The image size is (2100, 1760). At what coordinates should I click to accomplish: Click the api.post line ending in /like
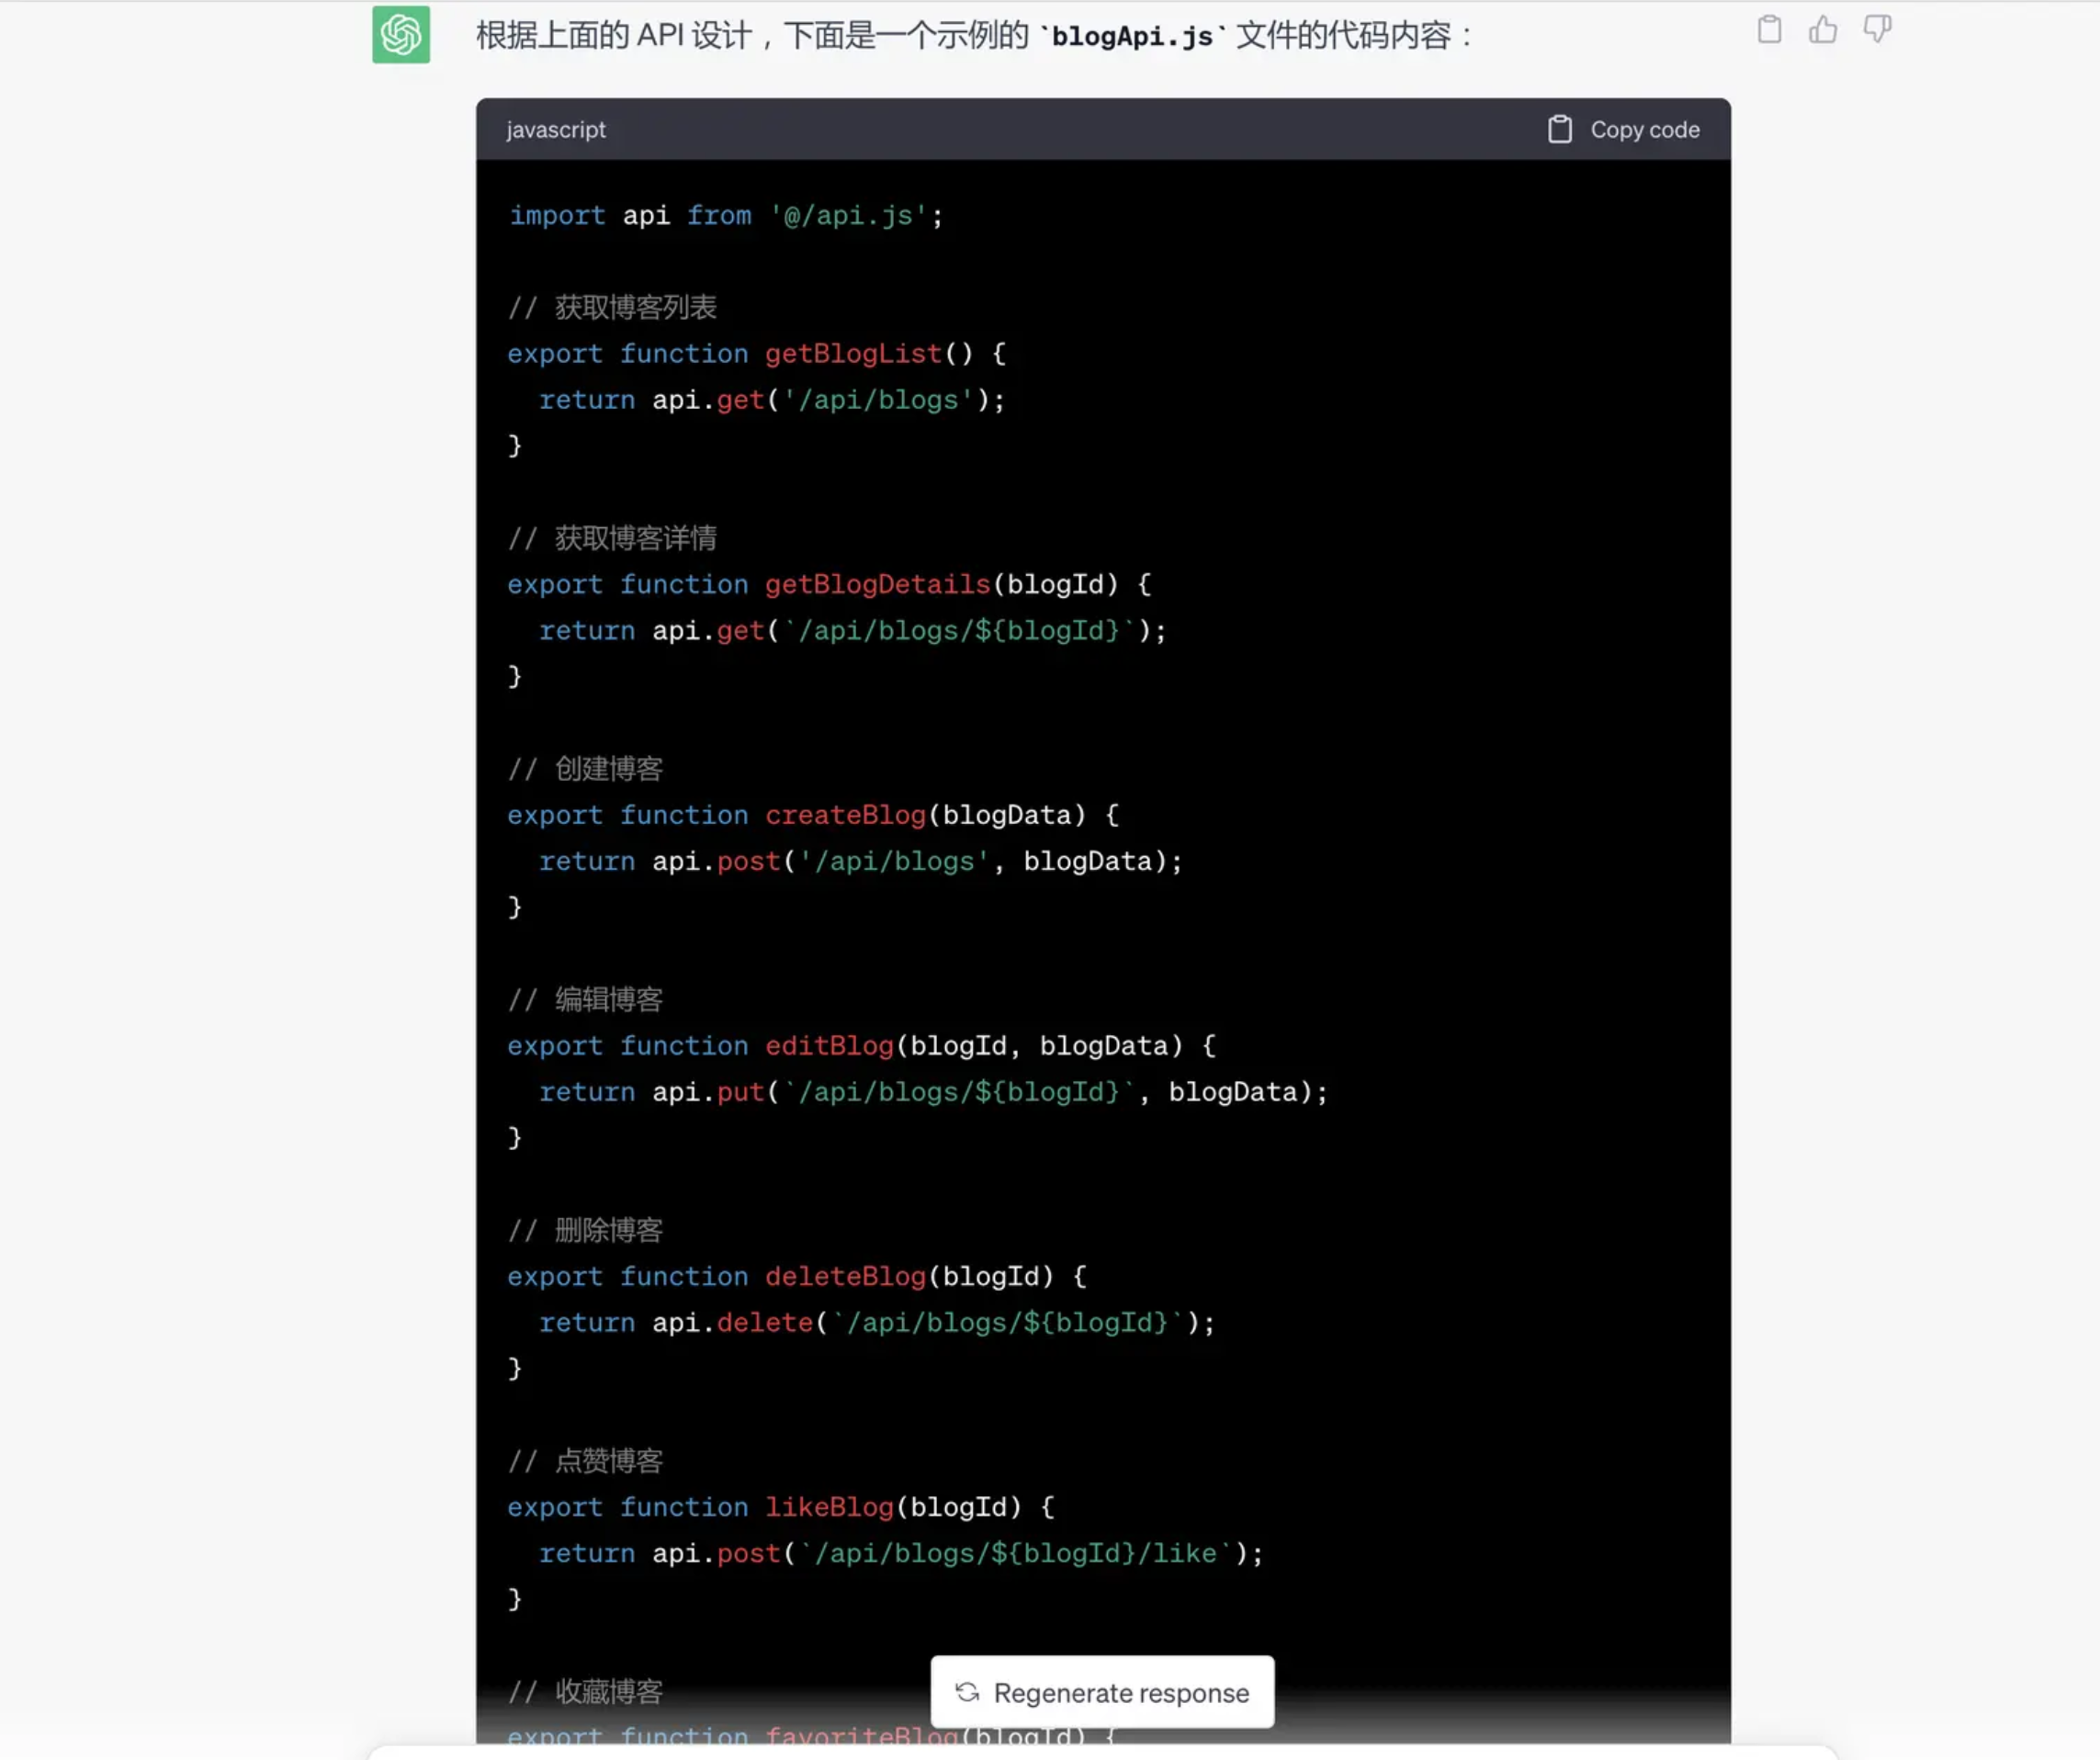click(x=901, y=1554)
